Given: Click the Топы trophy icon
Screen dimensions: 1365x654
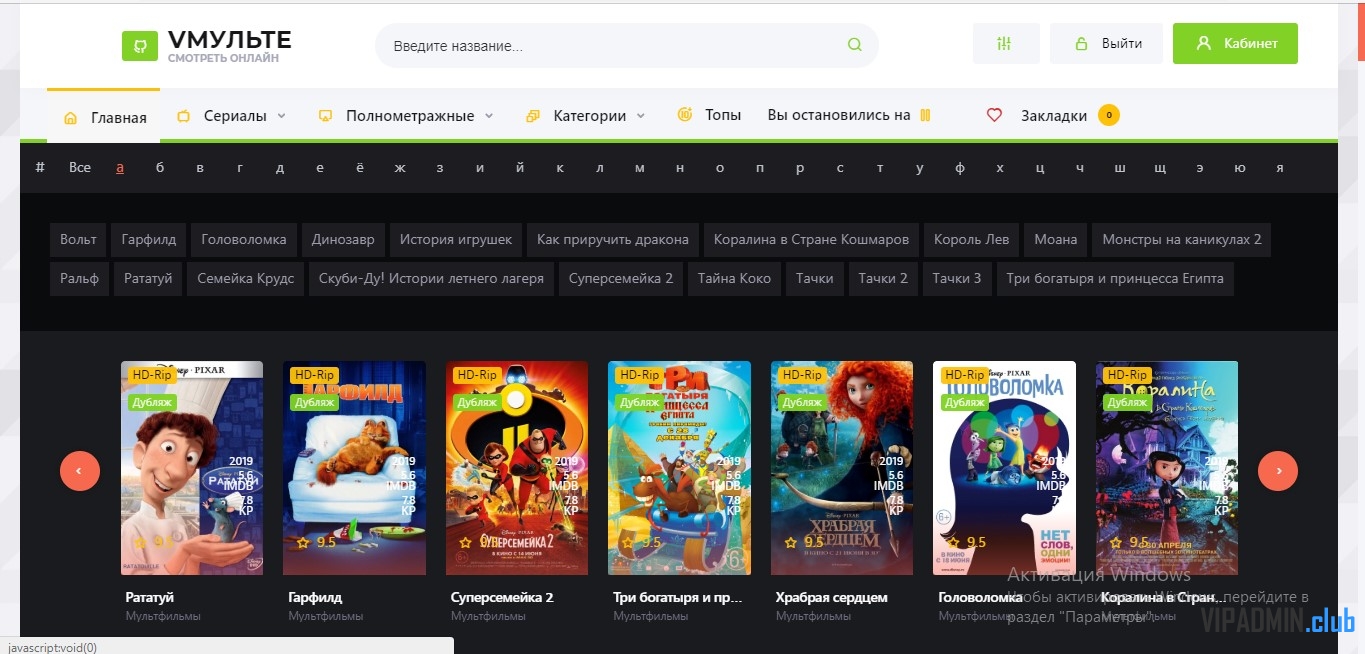Looking at the screenshot, I should click(685, 115).
